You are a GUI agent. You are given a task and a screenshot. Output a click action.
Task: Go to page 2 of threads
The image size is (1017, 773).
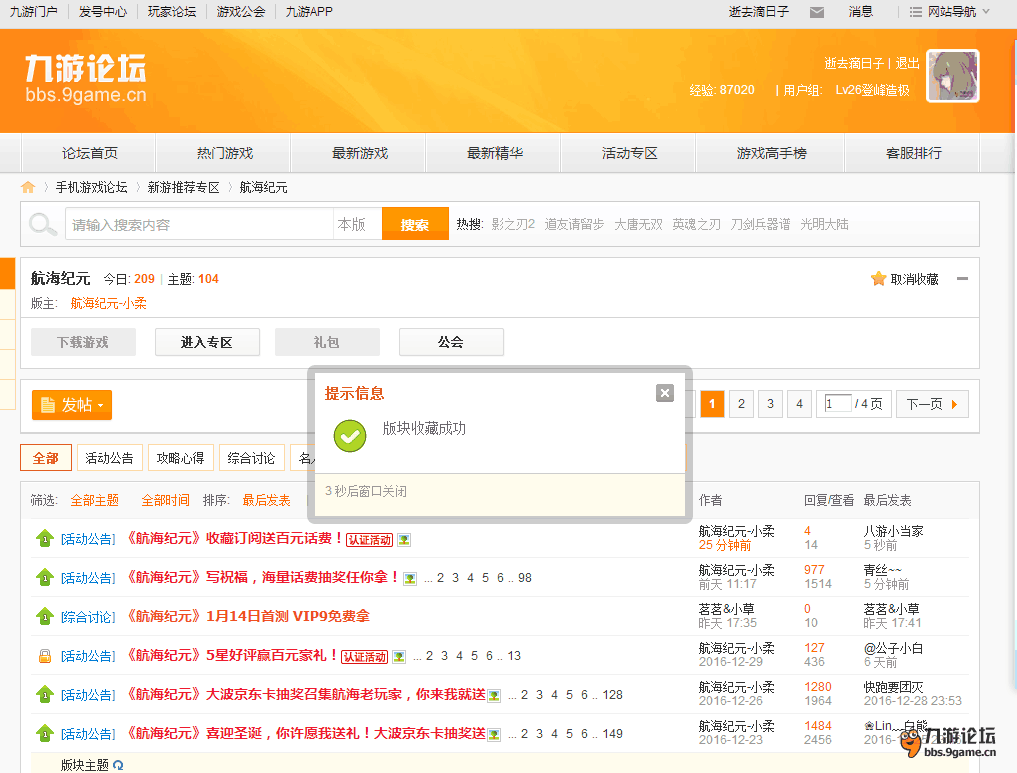tap(741, 404)
